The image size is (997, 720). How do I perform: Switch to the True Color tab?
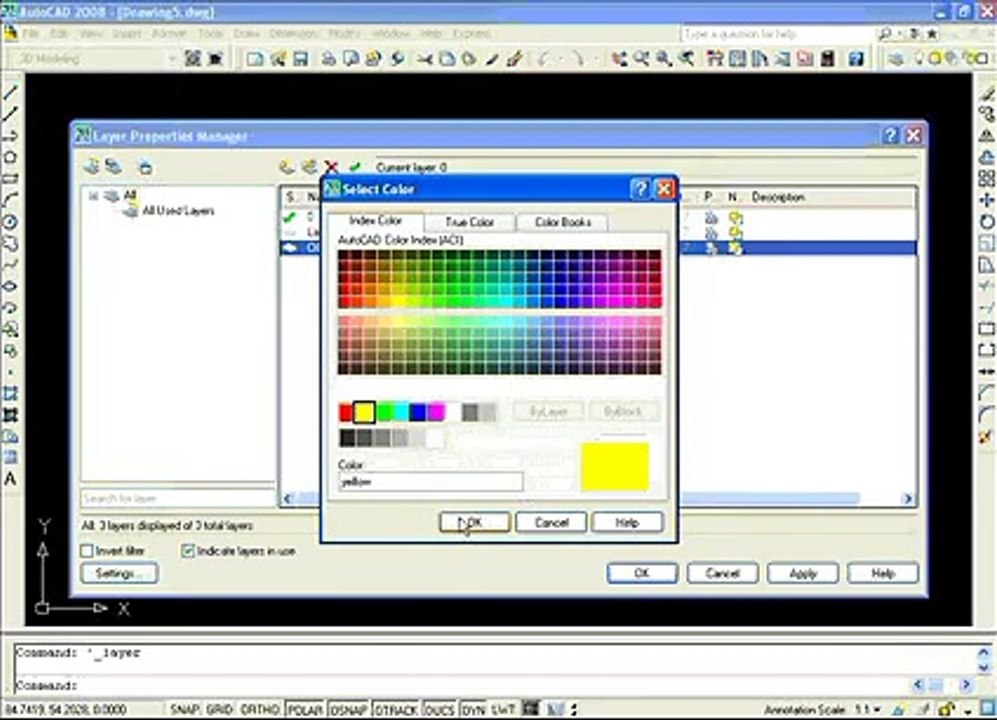tap(469, 222)
